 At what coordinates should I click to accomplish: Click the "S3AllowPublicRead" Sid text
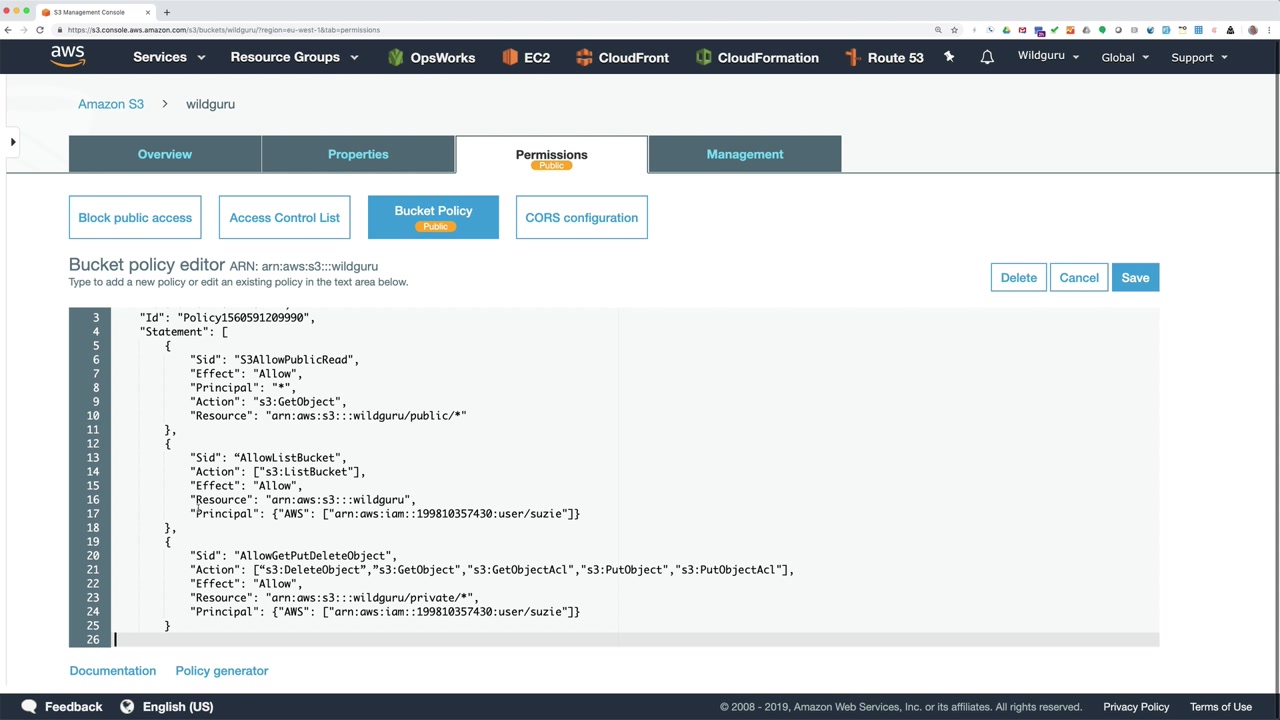(x=296, y=359)
